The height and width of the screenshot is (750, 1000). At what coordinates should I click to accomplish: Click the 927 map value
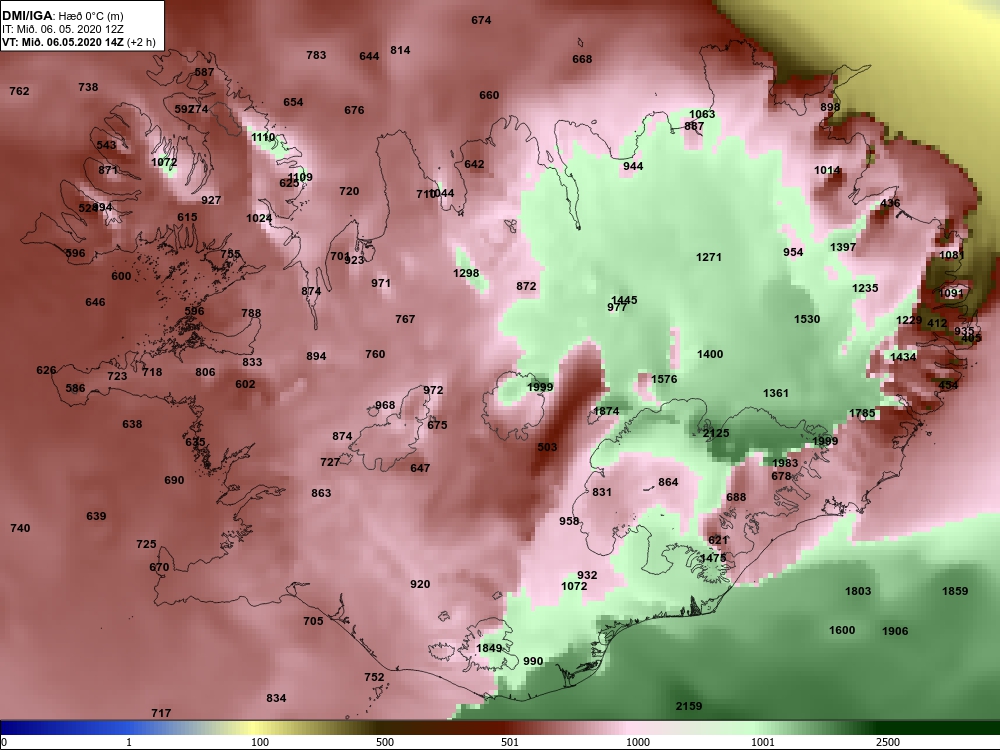tap(210, 200)
